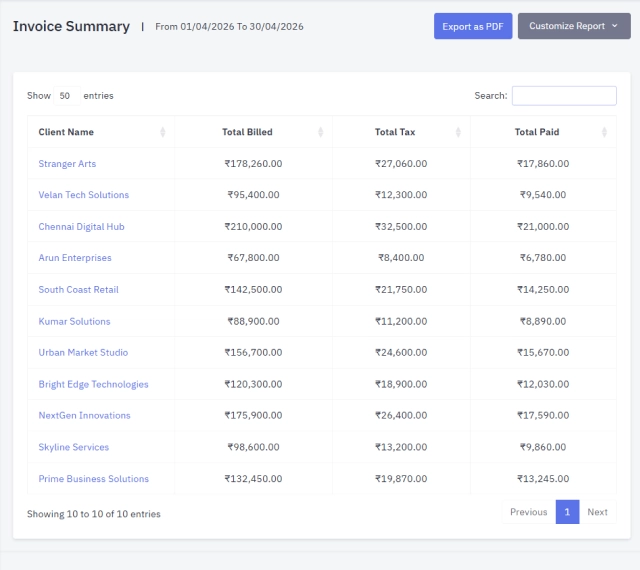Open the Skyline Services link

click(x=74, y=447)
